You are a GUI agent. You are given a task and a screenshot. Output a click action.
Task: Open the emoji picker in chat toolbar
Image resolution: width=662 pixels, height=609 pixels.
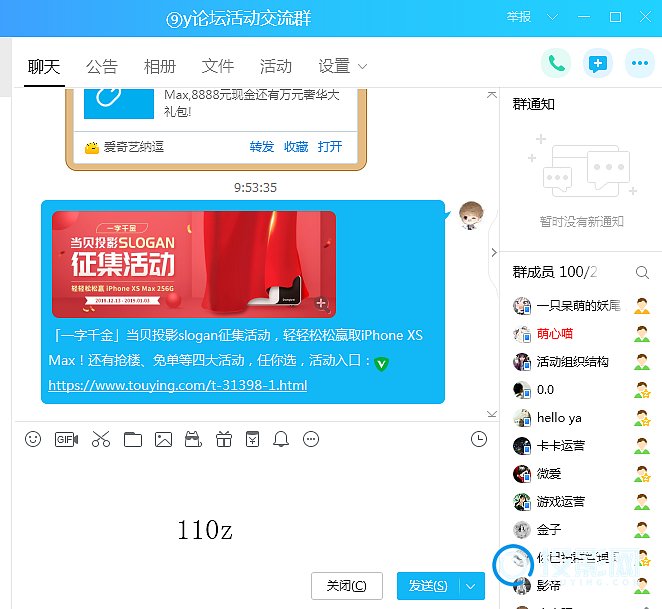click(x=33, y=439)
